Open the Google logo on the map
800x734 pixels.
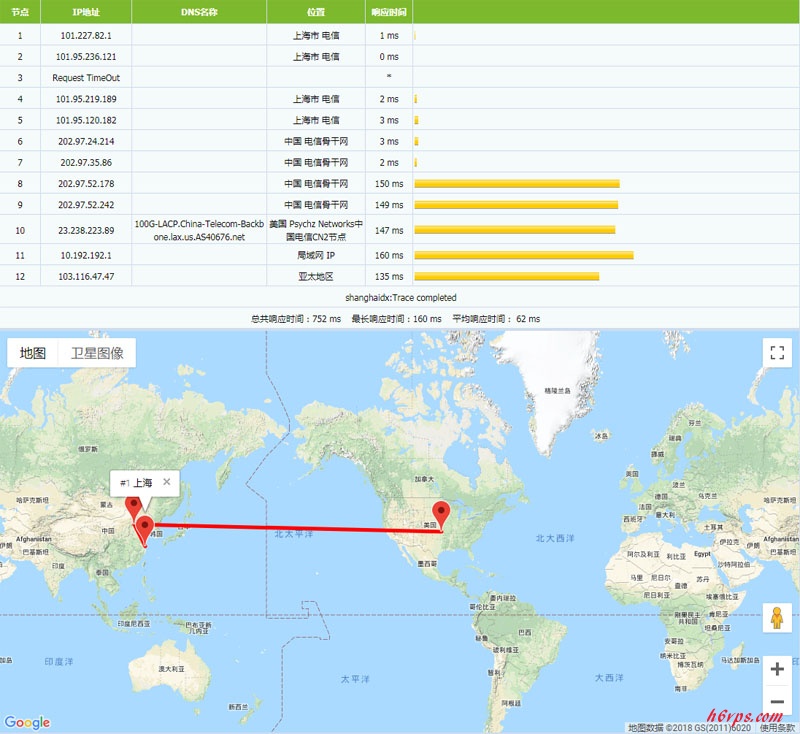[28, 722]
